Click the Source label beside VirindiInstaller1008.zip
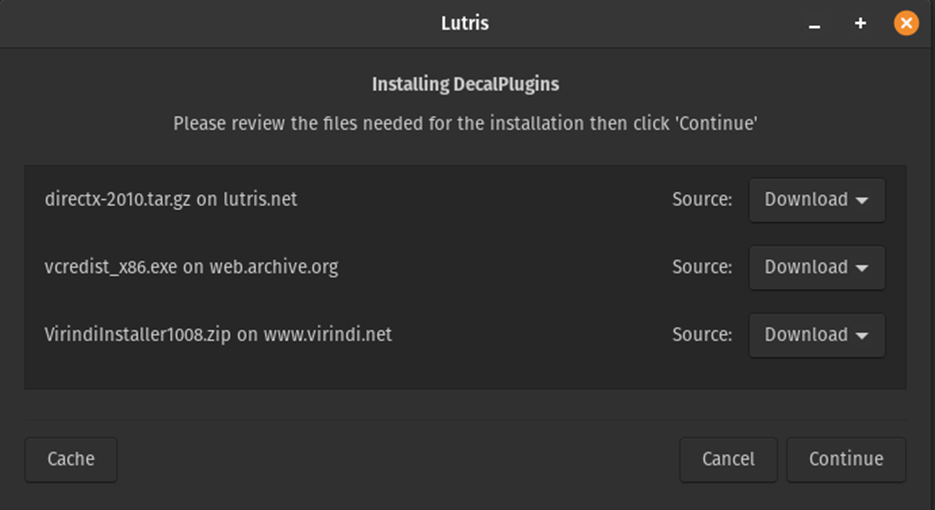935x510 pixels. coord(702,335)
